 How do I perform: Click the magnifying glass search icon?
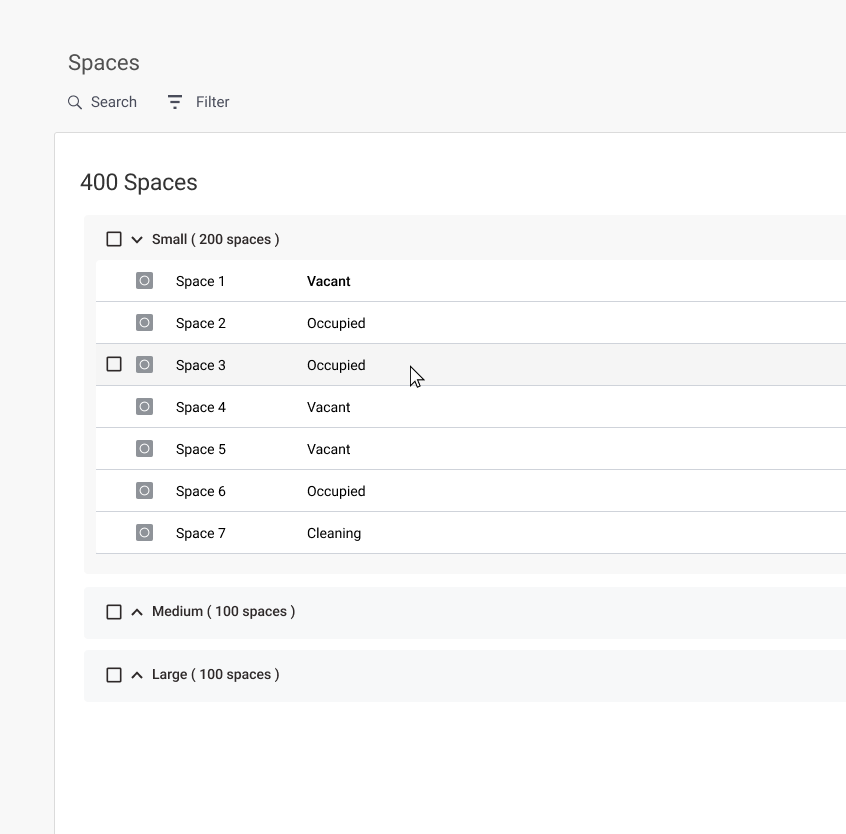point(74,102)
